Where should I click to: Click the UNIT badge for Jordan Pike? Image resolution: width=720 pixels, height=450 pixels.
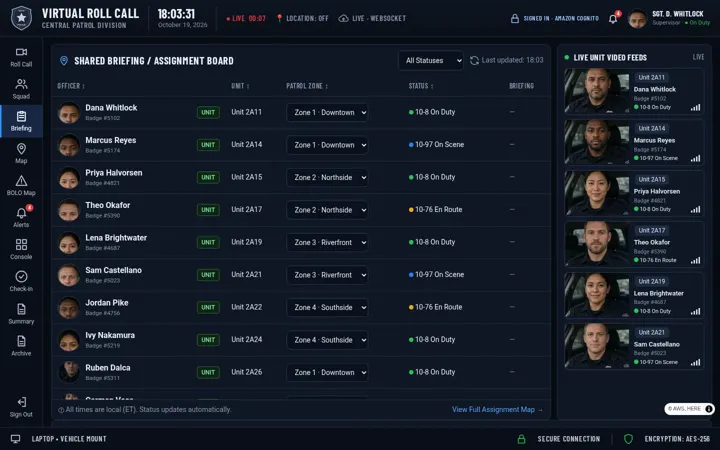[x=208, y=307]
